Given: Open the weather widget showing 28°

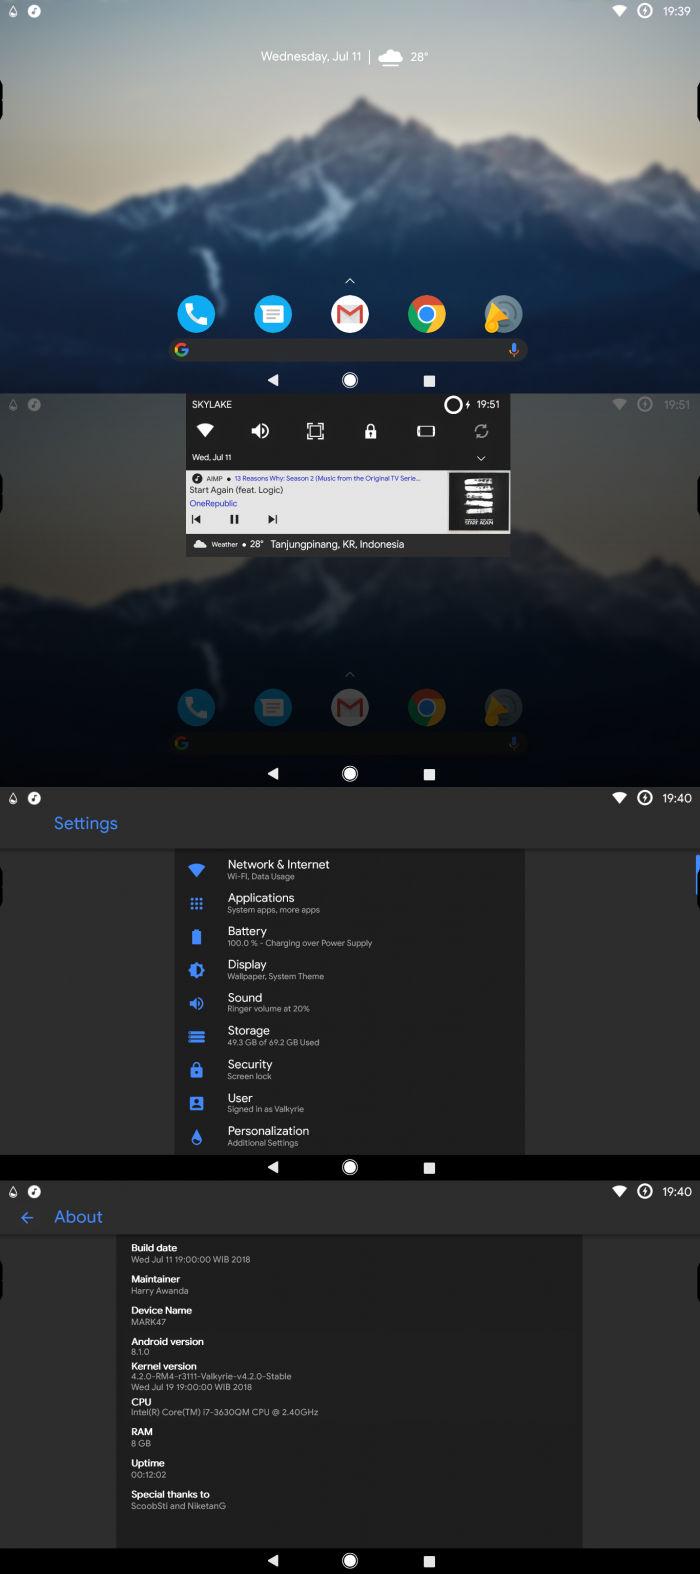Looking at the screenshot, I should (403, 57).
